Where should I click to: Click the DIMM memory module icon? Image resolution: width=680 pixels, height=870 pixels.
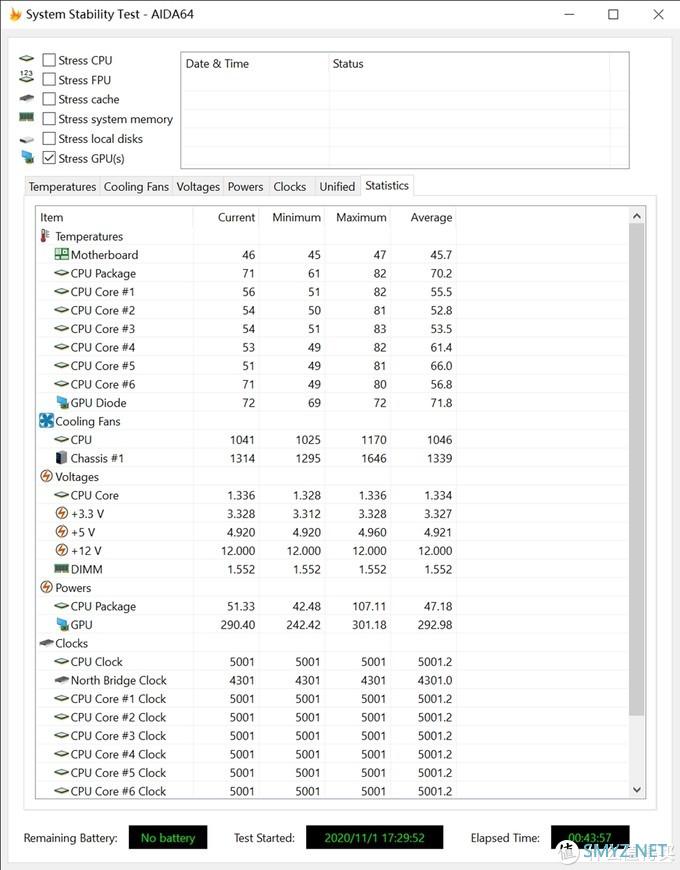62,569
